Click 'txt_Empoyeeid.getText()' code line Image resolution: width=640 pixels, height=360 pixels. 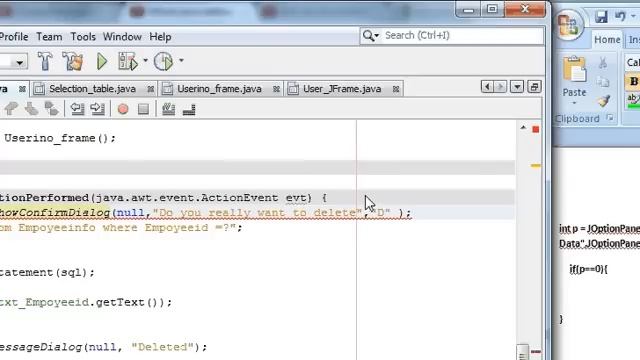pyautogui.click(x=86, y=302)
